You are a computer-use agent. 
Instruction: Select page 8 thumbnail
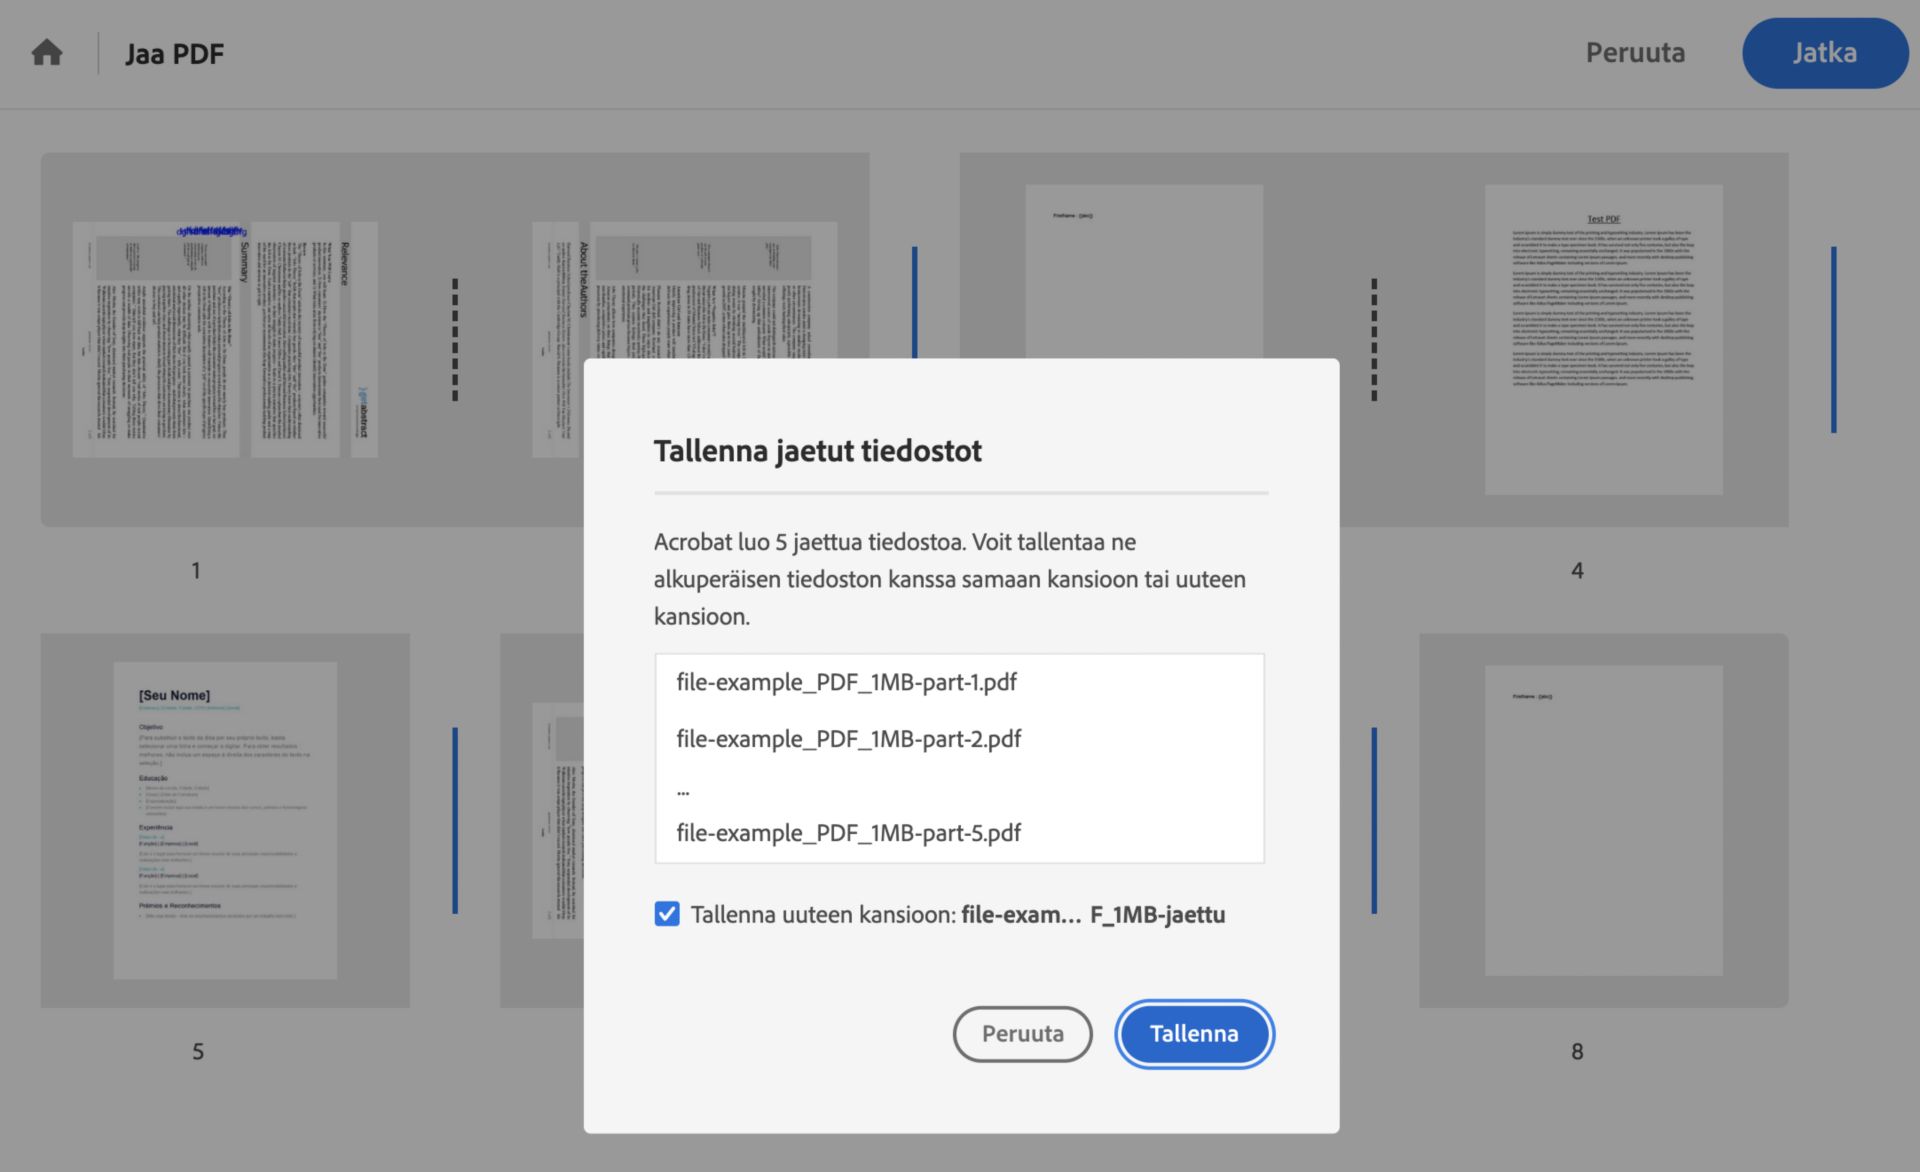[1603, 820]
